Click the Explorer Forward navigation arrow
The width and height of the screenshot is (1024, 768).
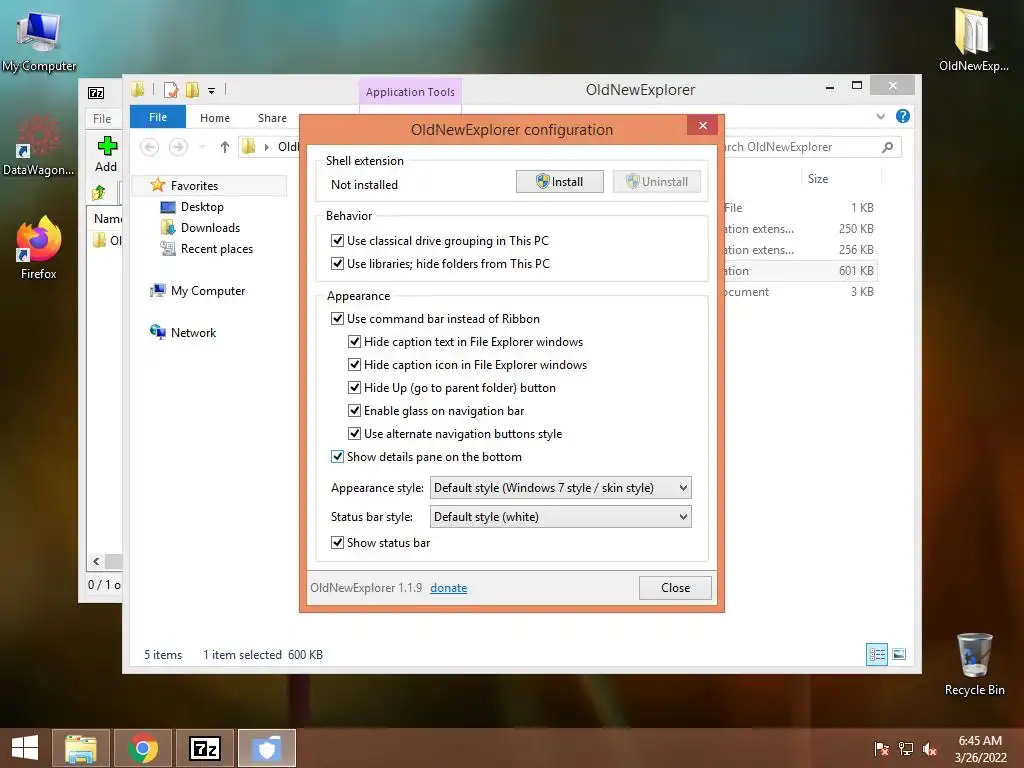click(178, 147)
